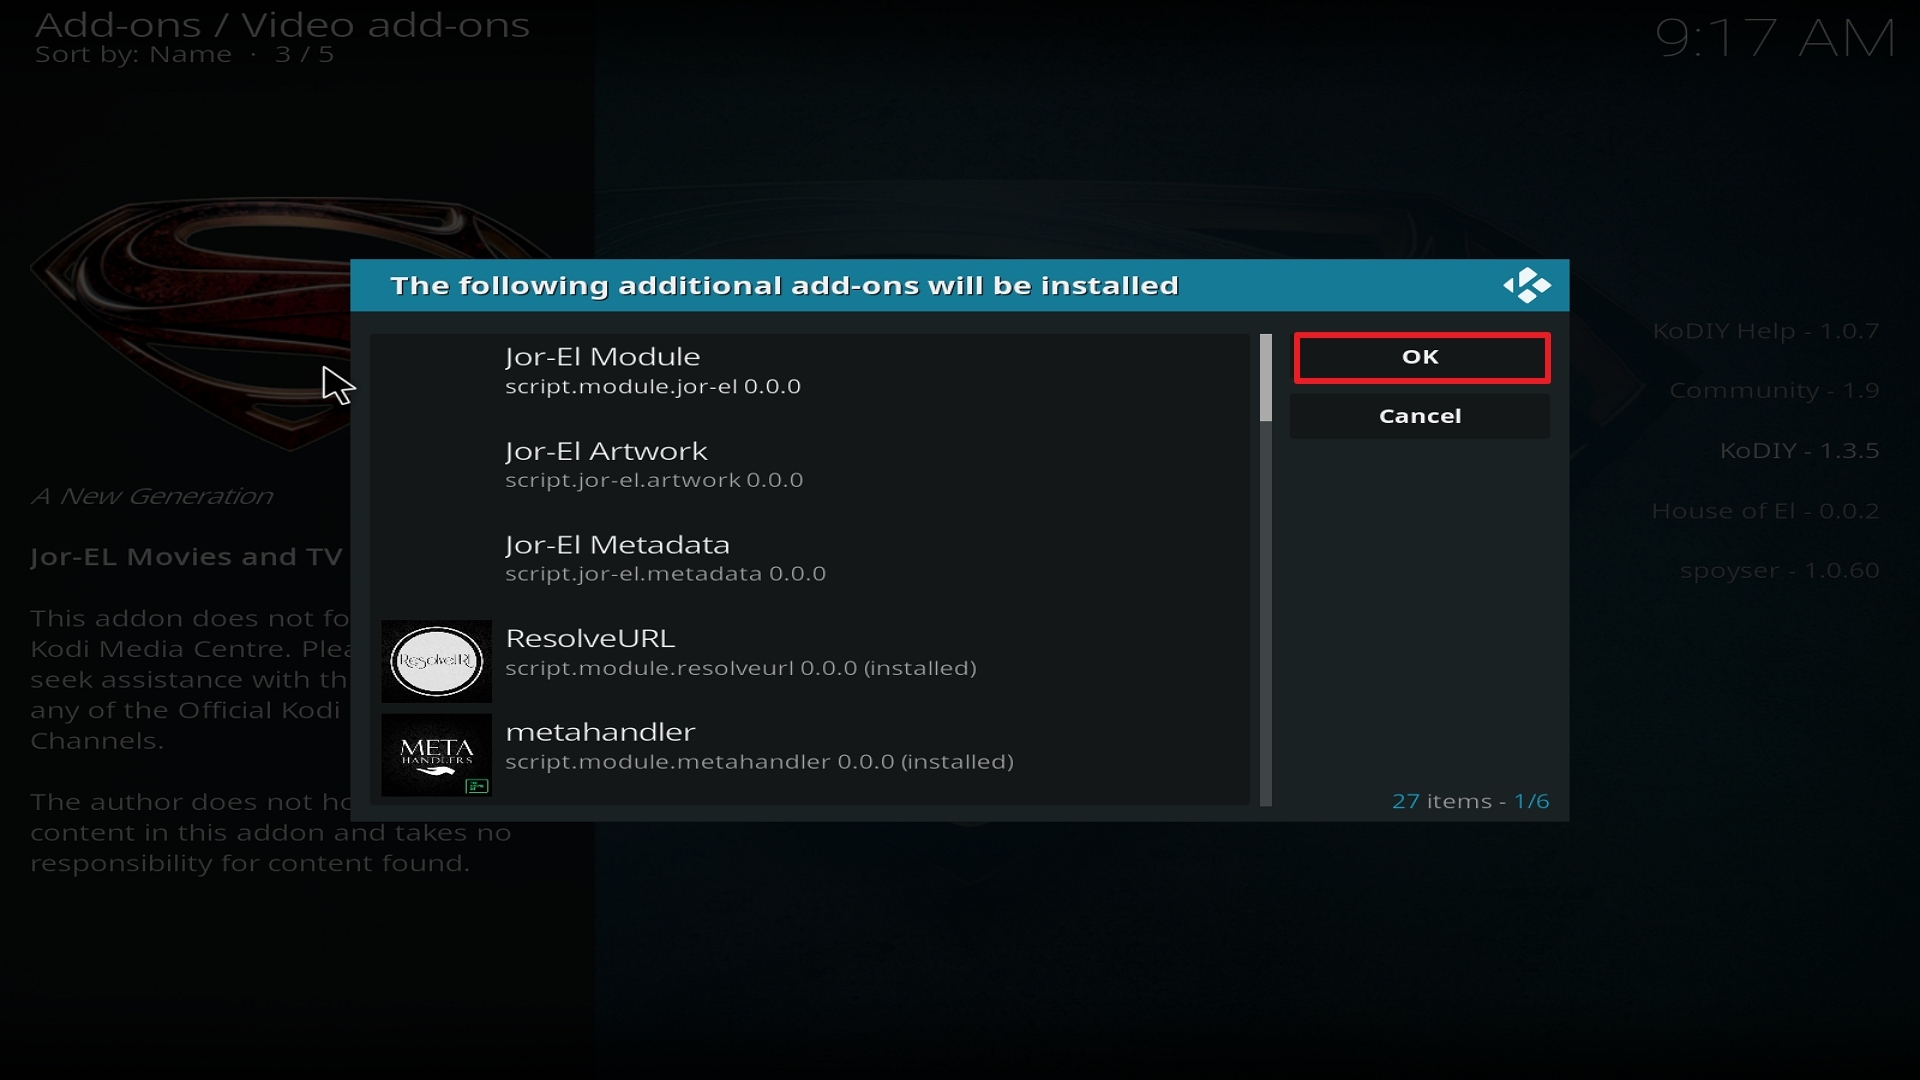Select the metahandler list entry title
The image size is (1920, 1080).
tap(600, 732)
